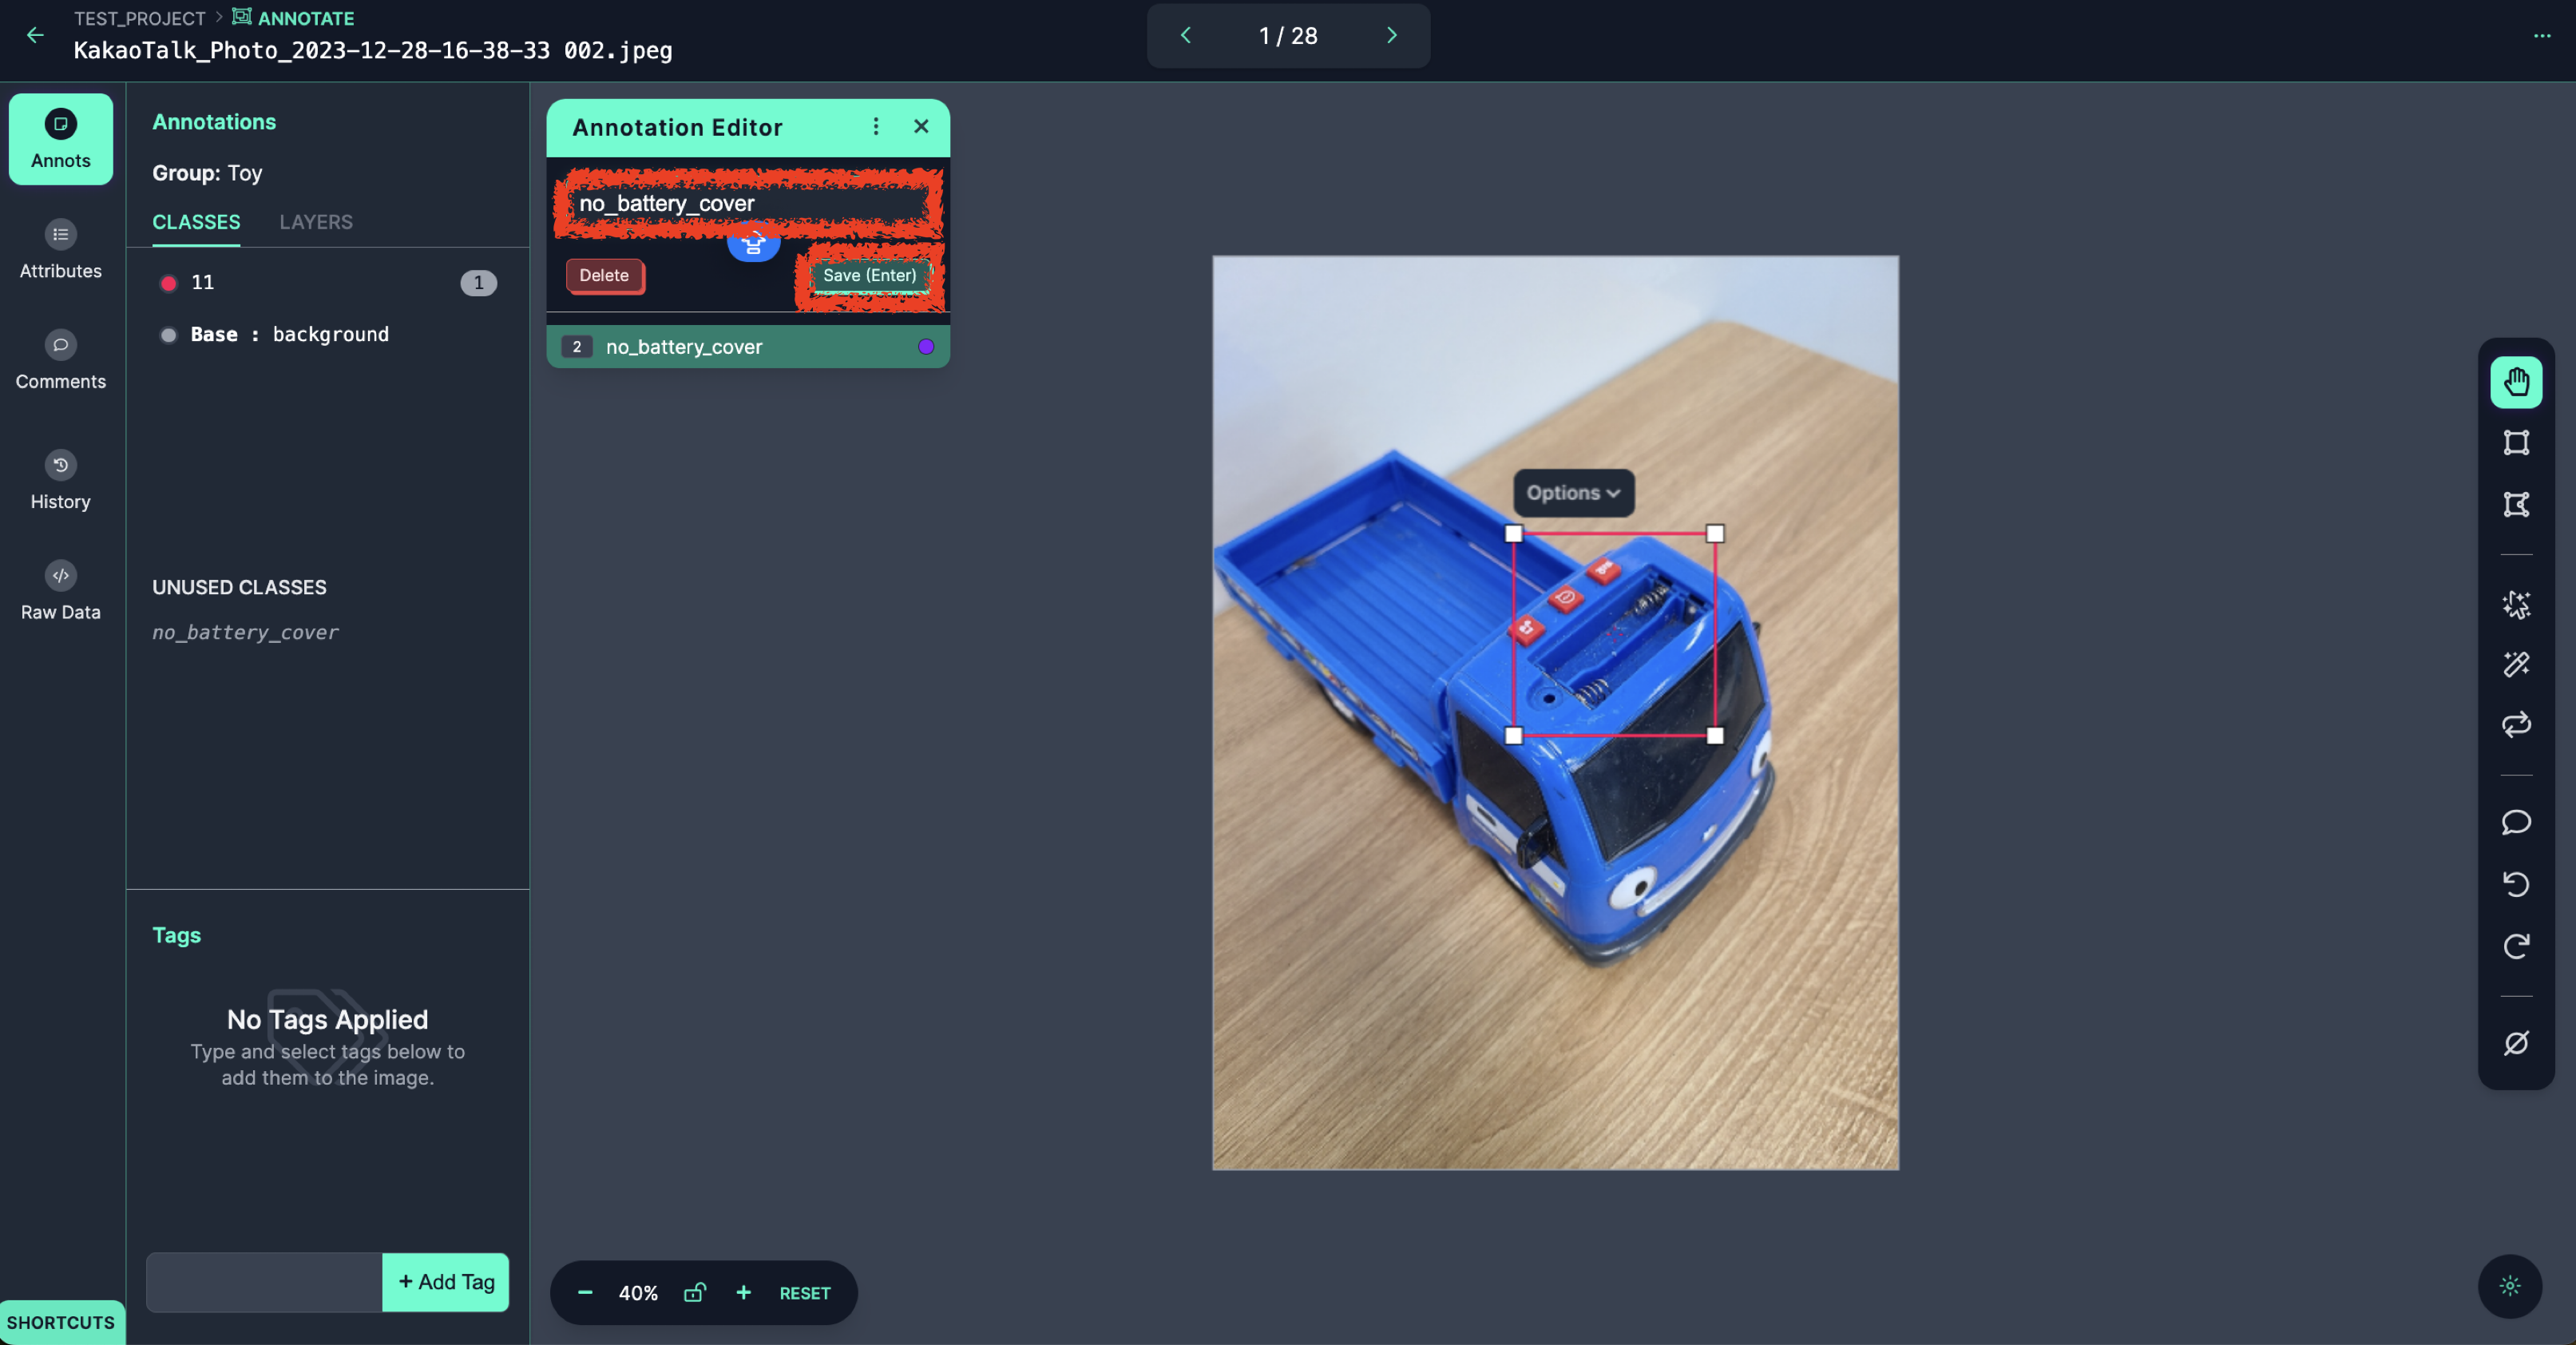Click Save (Enter) button
Screen dimensions: 2576x1345
pos(869,275)
